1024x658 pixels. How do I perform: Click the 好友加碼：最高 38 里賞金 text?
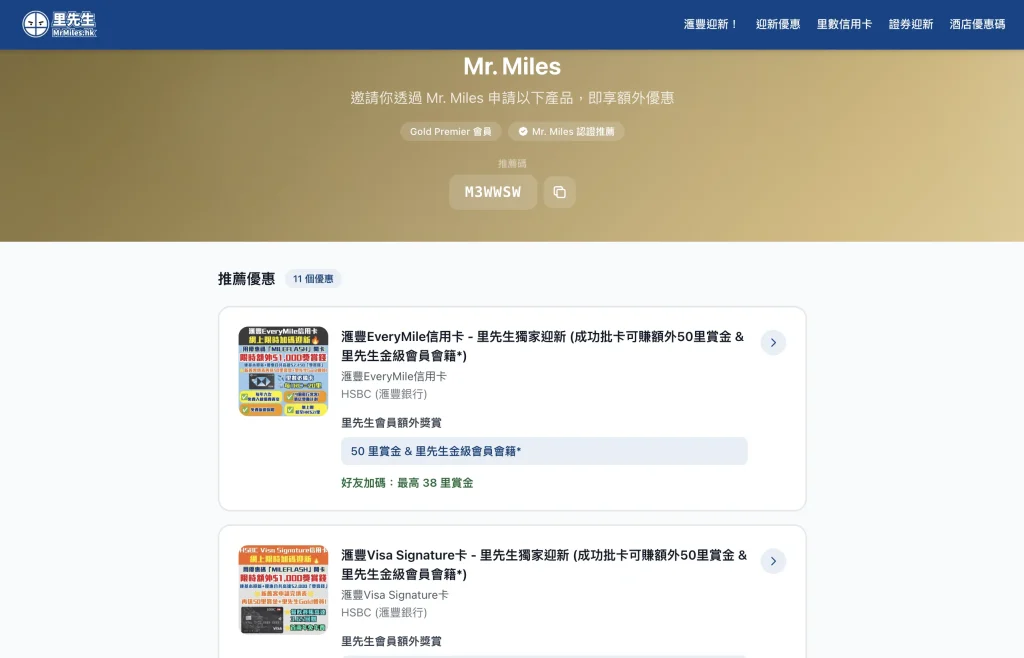[x=407, y=483]
